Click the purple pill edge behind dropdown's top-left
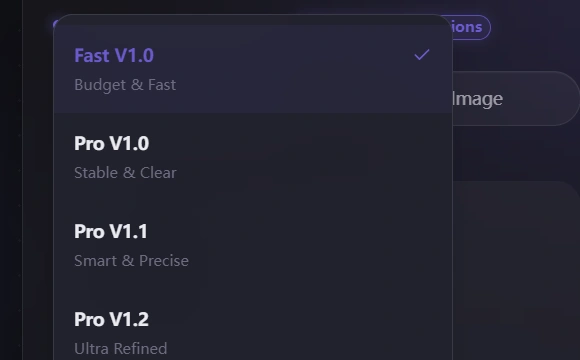This screenshot has width=580, height=360. point(55,24)
